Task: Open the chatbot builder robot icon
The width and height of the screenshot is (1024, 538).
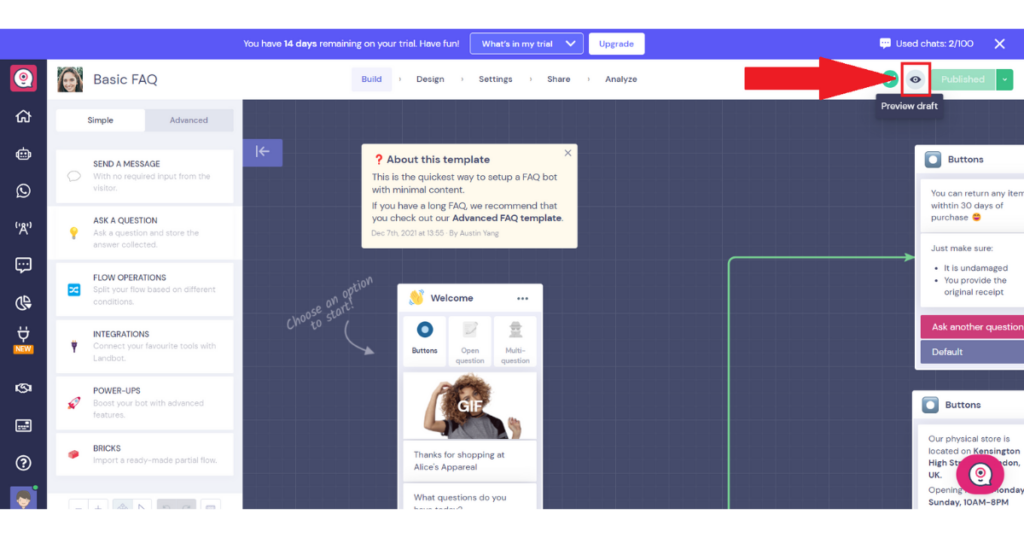Action: [x=23, y=154]
